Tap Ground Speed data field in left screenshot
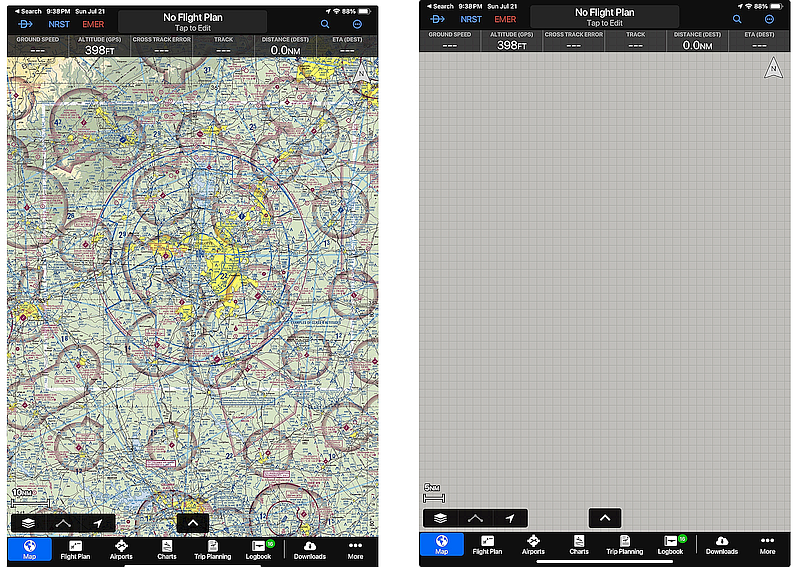800x567 pixels. [x=38, y=45]
